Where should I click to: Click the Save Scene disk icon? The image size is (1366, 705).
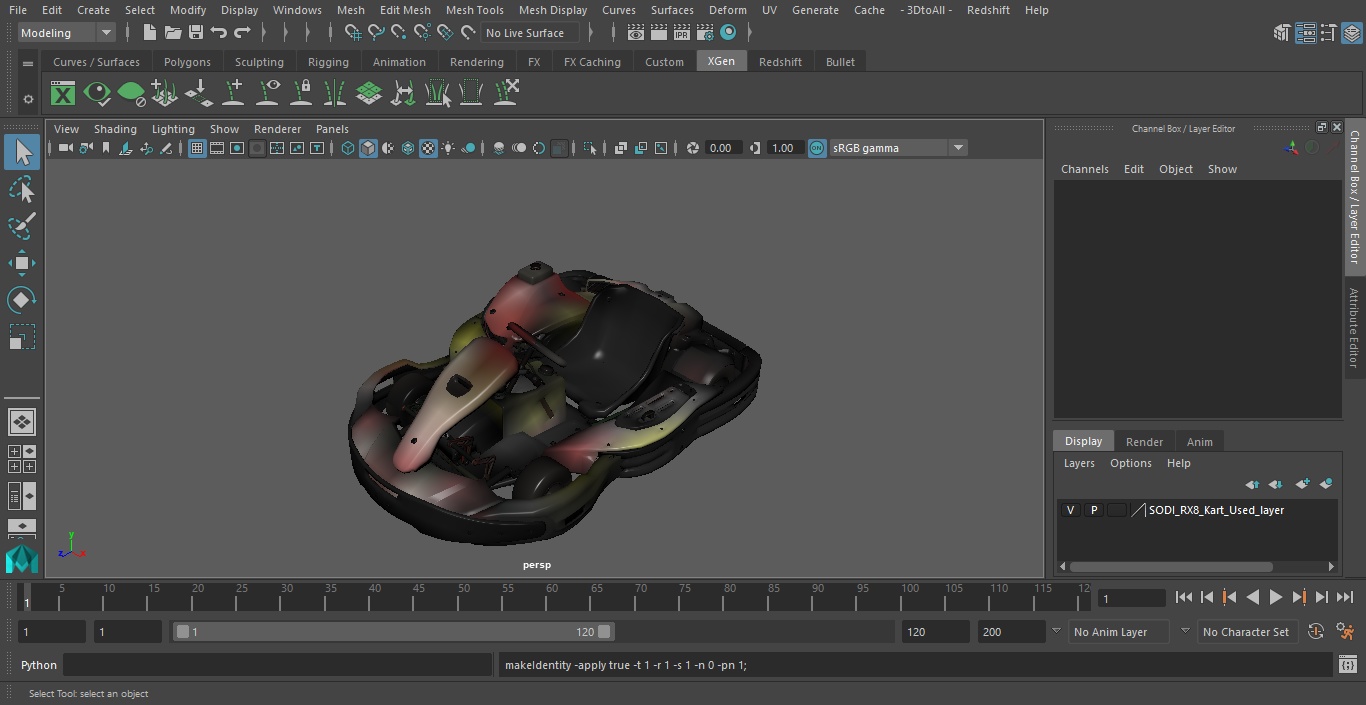[195, 33]
